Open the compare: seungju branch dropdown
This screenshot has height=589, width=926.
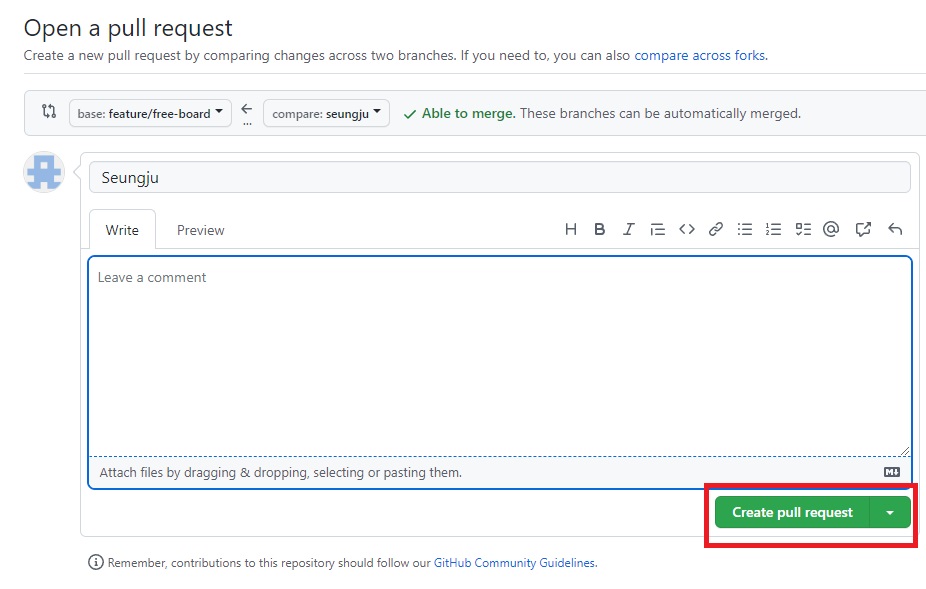pyautogui.click(x=326, y=113)
